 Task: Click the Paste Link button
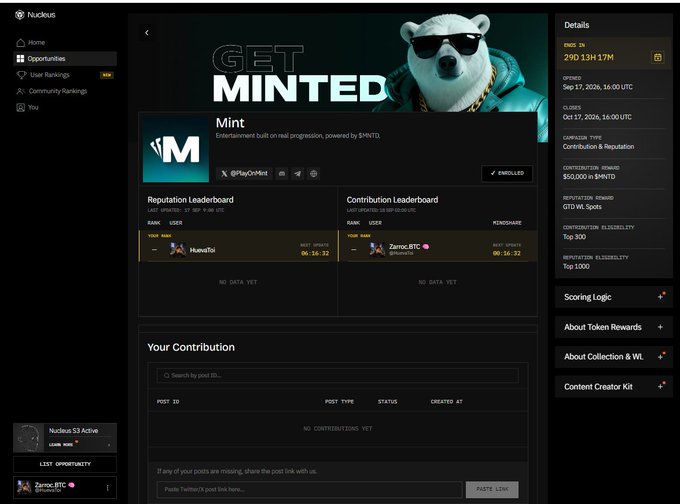(x=492, y=489)
